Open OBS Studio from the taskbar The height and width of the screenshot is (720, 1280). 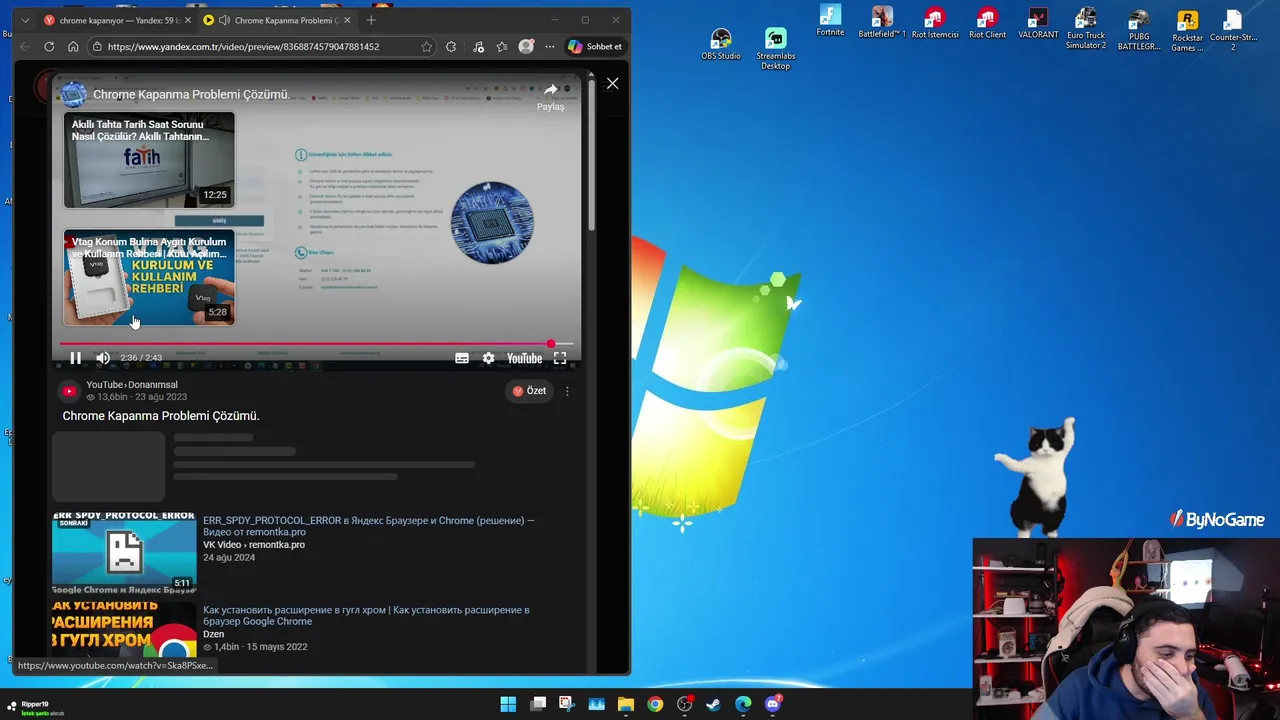click(x=684, y=704)
